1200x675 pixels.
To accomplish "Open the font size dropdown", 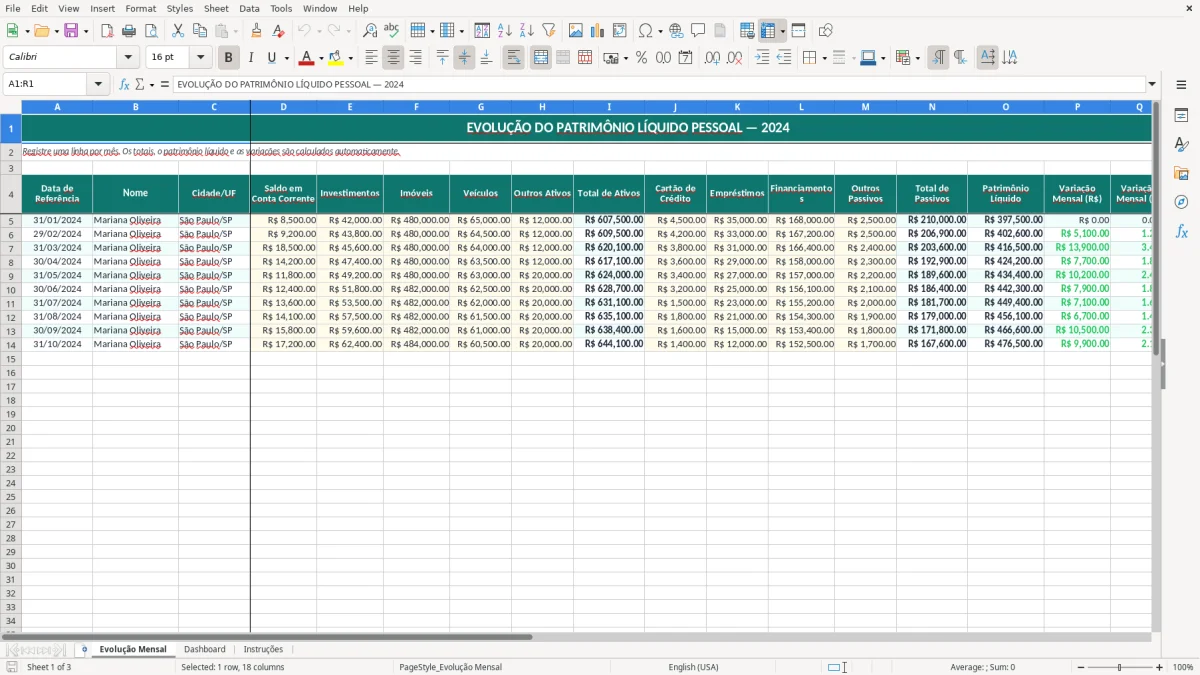I will coord(200,58).
